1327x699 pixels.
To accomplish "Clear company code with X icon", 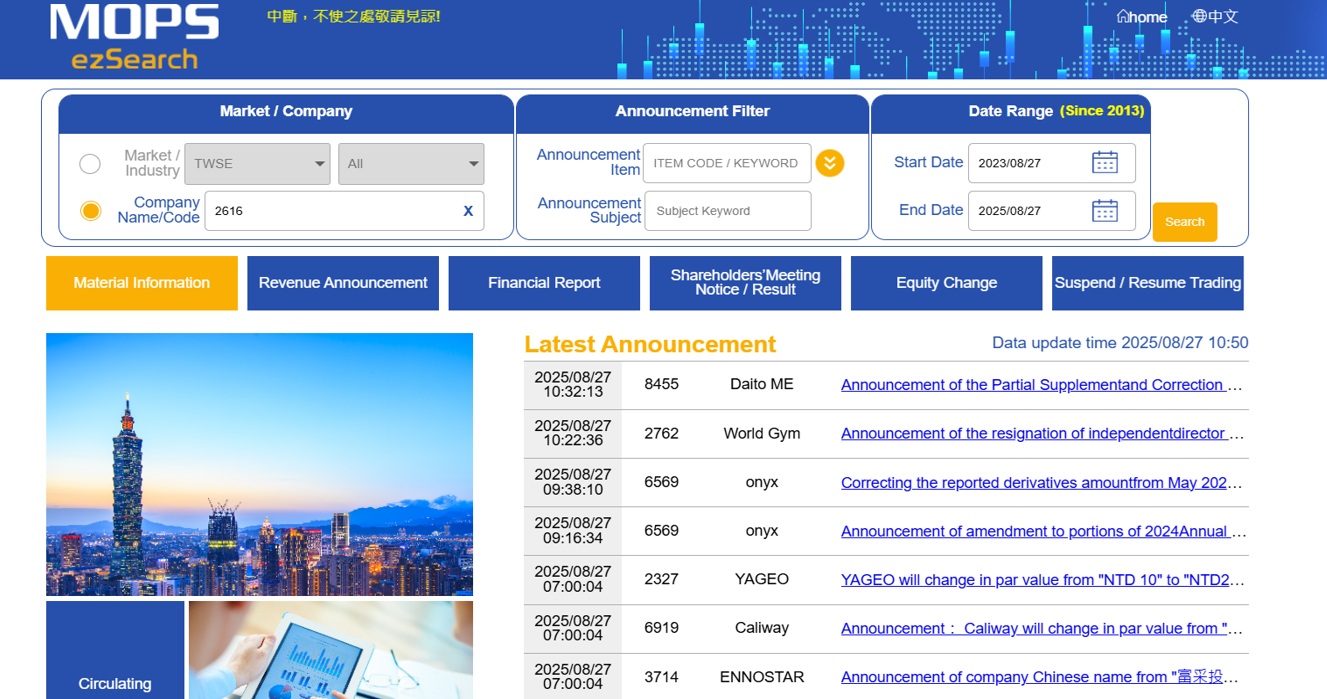I will click(467, 211).
